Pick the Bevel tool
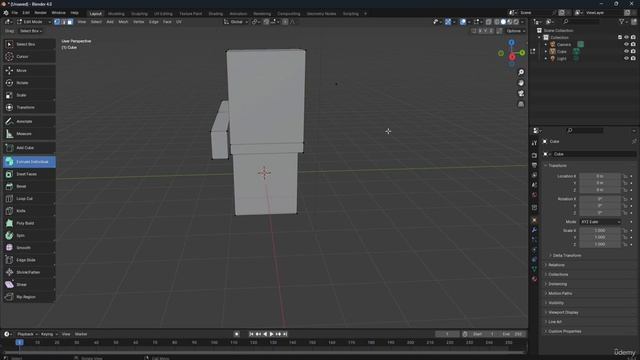The height and width of the screenshot is (360, 640). click(29, 186)
